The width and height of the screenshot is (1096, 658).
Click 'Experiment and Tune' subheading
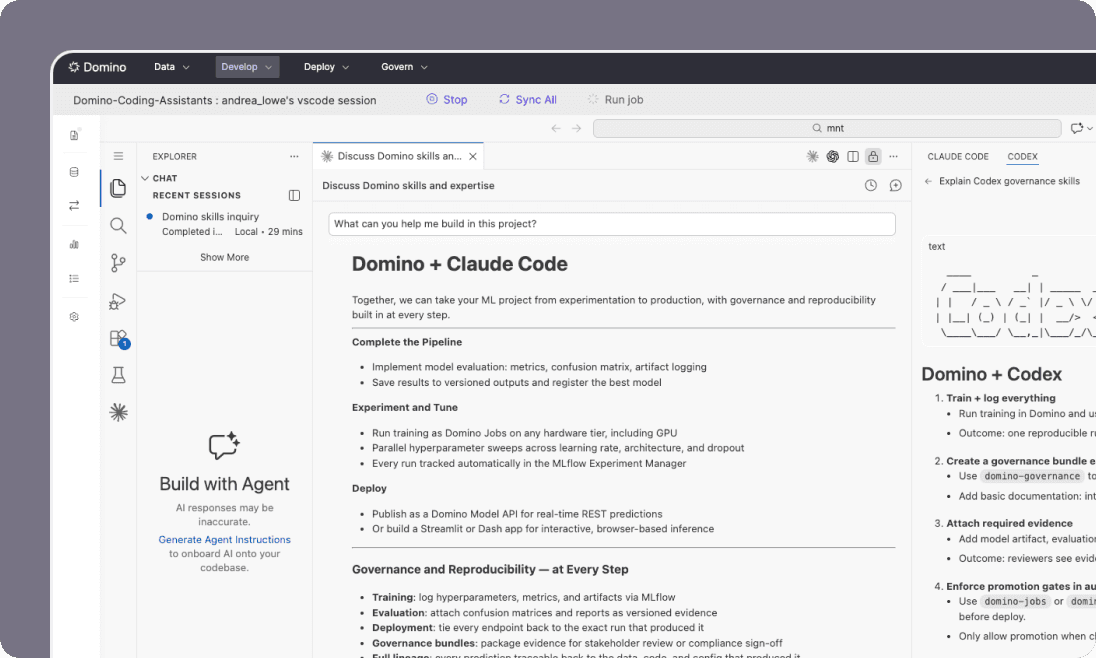pos(405,408)
